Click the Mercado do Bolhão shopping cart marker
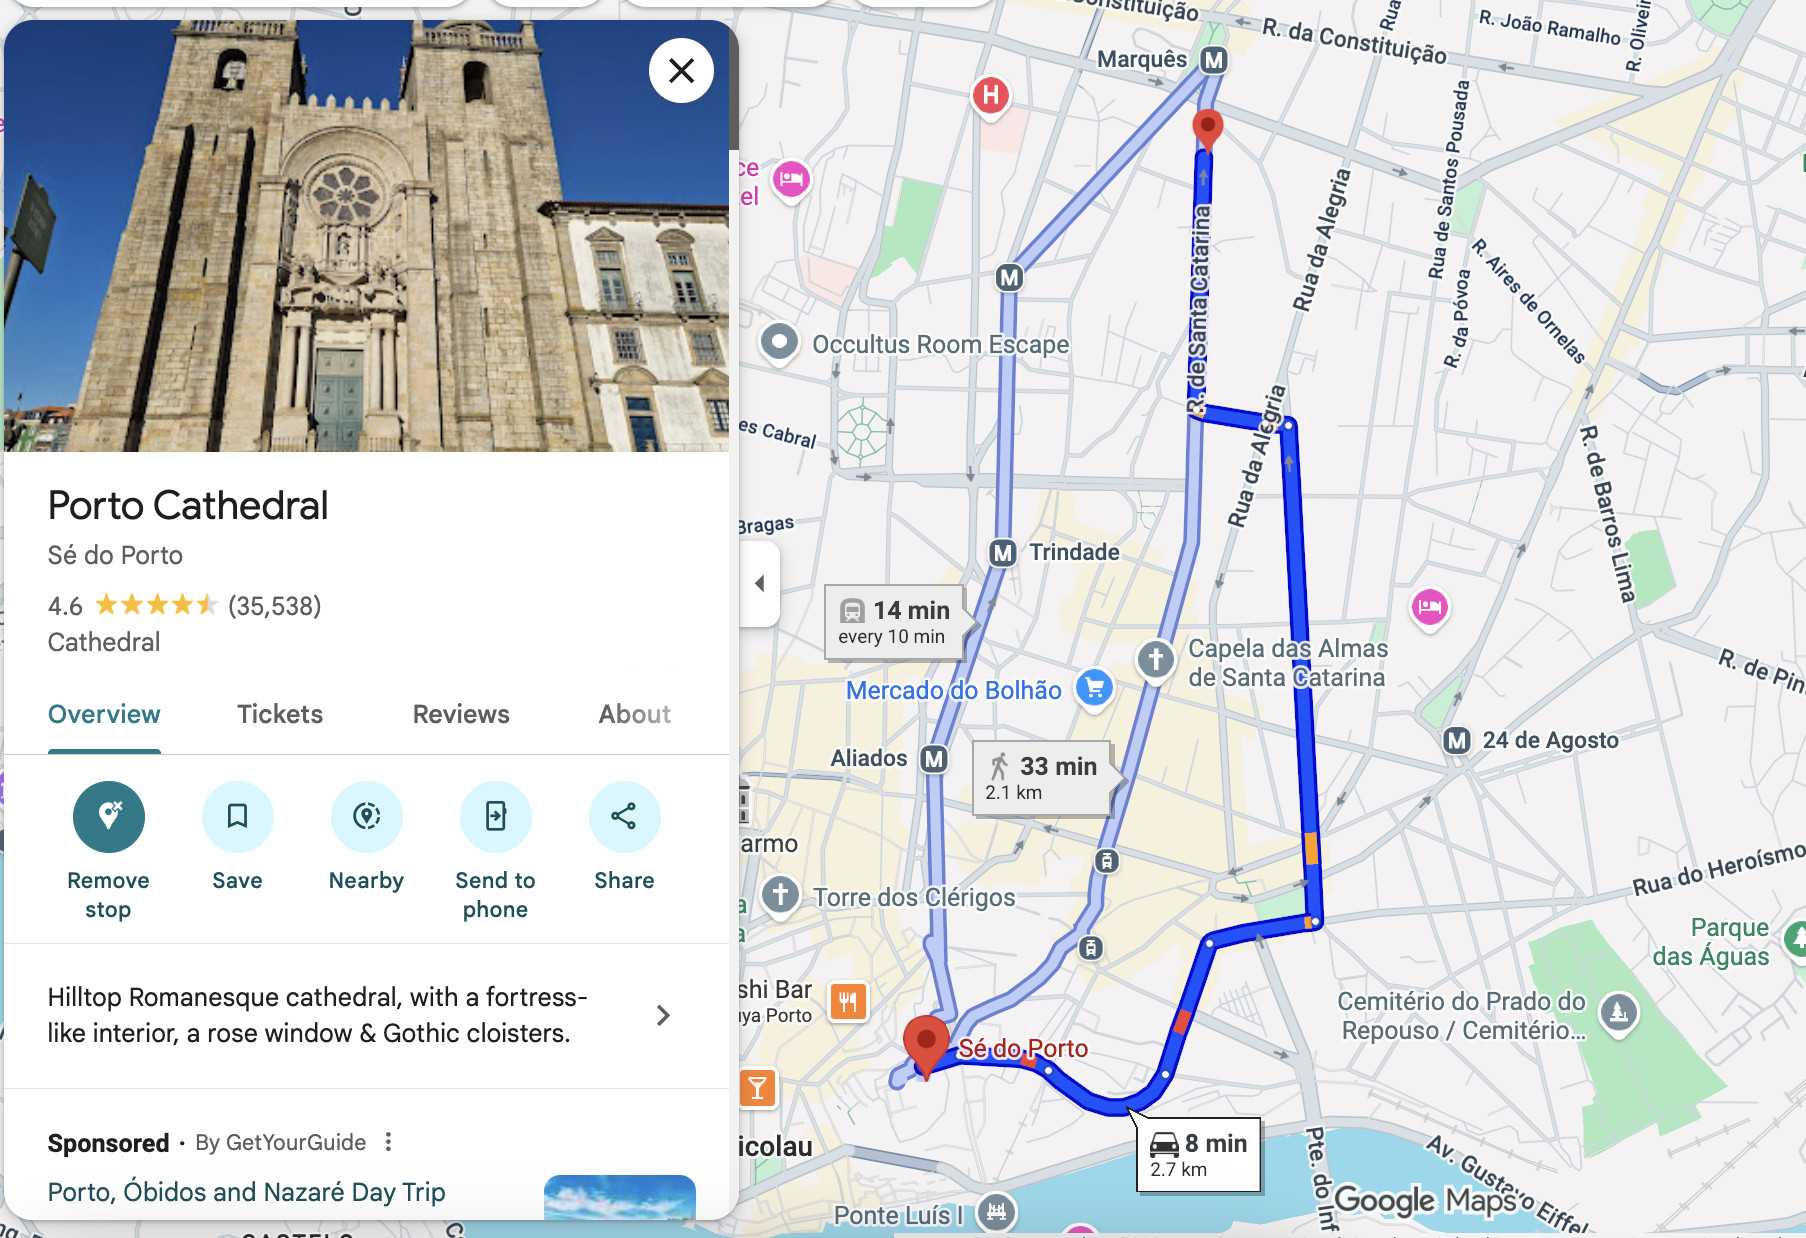This screenshot has width=1806, height=1238. pyautogui.click(x=1094, y=688)
